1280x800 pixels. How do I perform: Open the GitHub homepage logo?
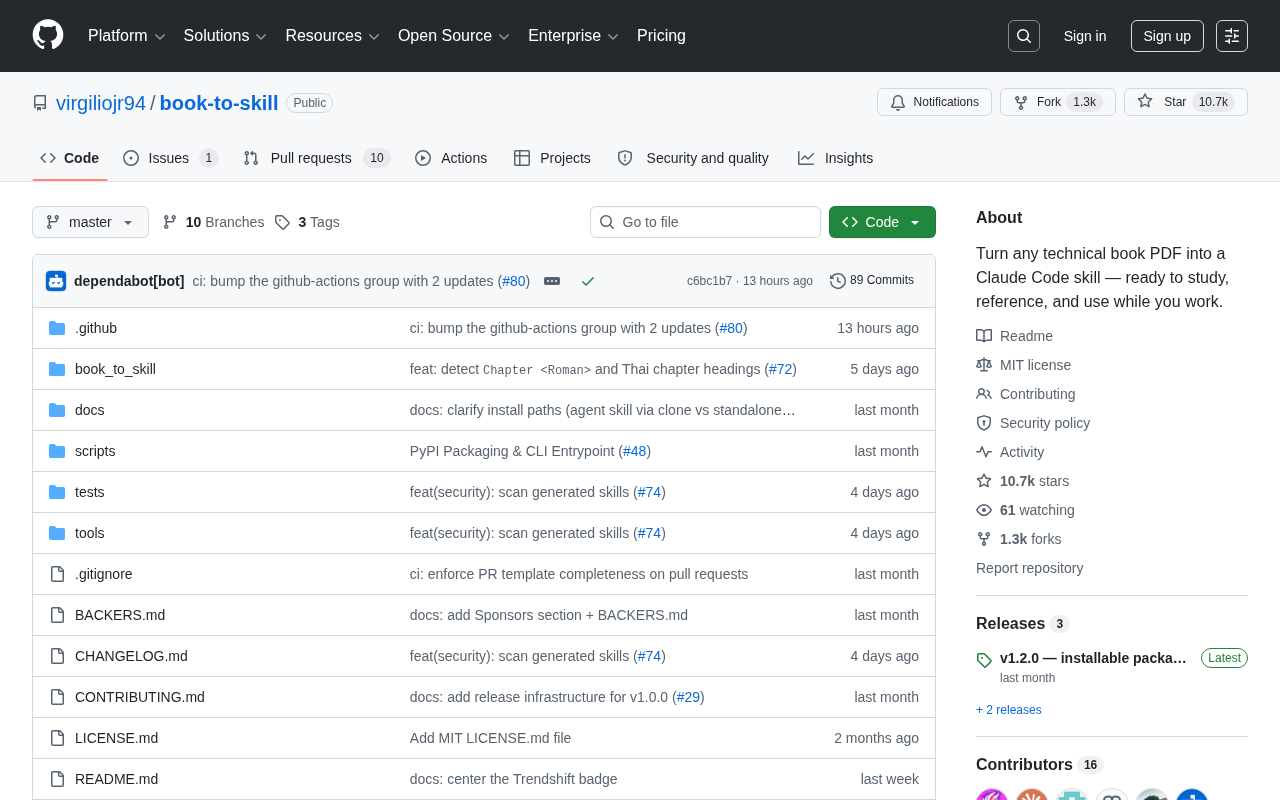[x=48, y=35]
